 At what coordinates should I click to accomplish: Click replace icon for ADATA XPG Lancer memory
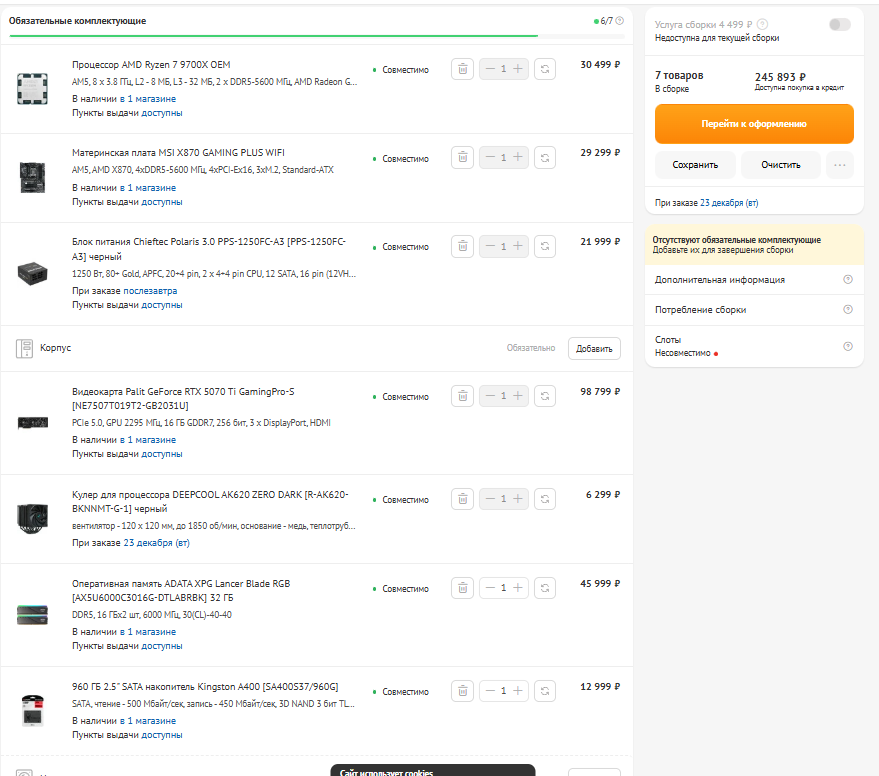click(545, 588)
